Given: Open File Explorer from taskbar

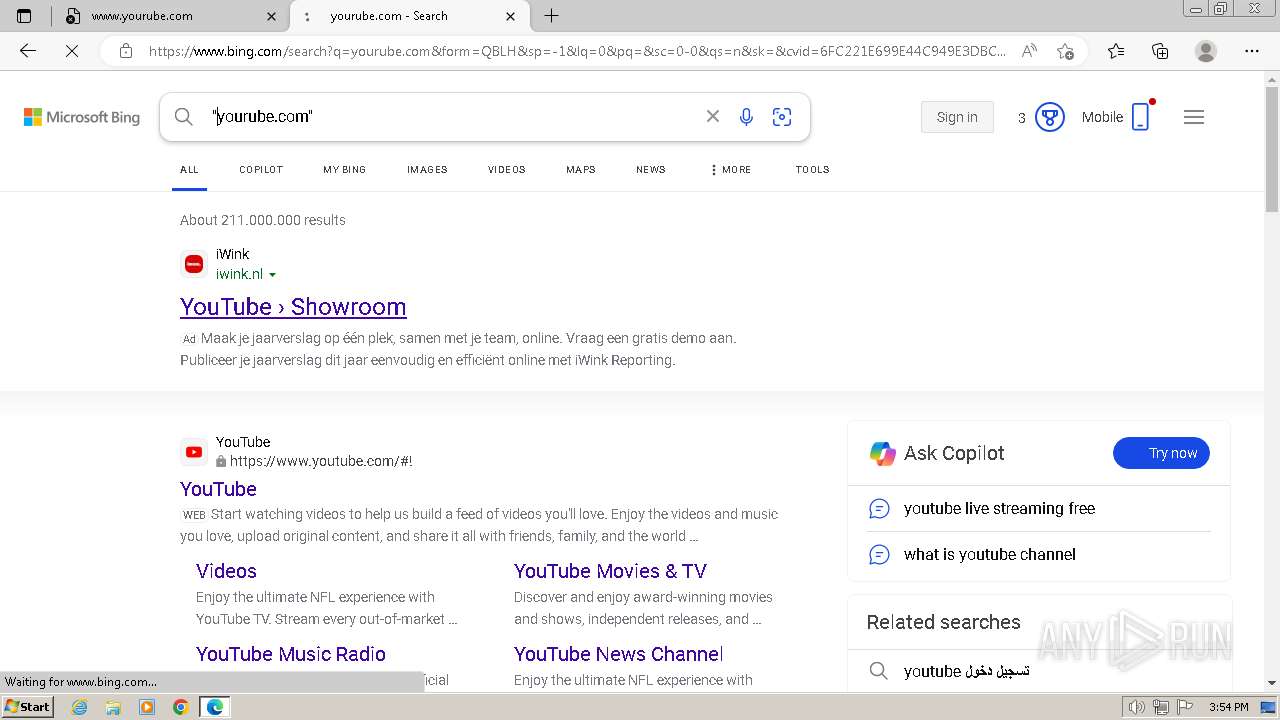Looking at the screenshot, I should pos(113,707).
